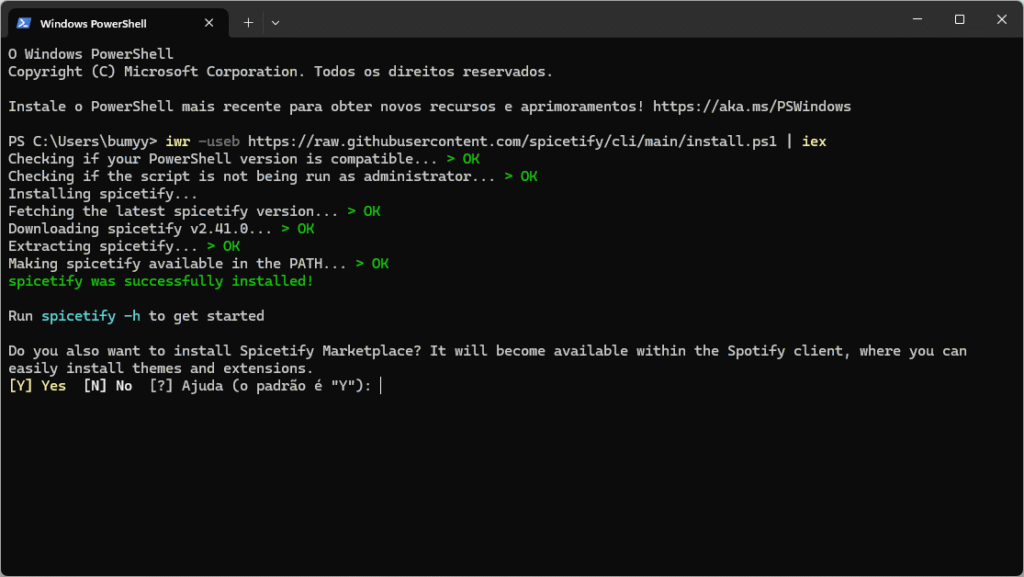
Task: Click the cyan 'spicetify -h' command text
Action: coord(91,316)
